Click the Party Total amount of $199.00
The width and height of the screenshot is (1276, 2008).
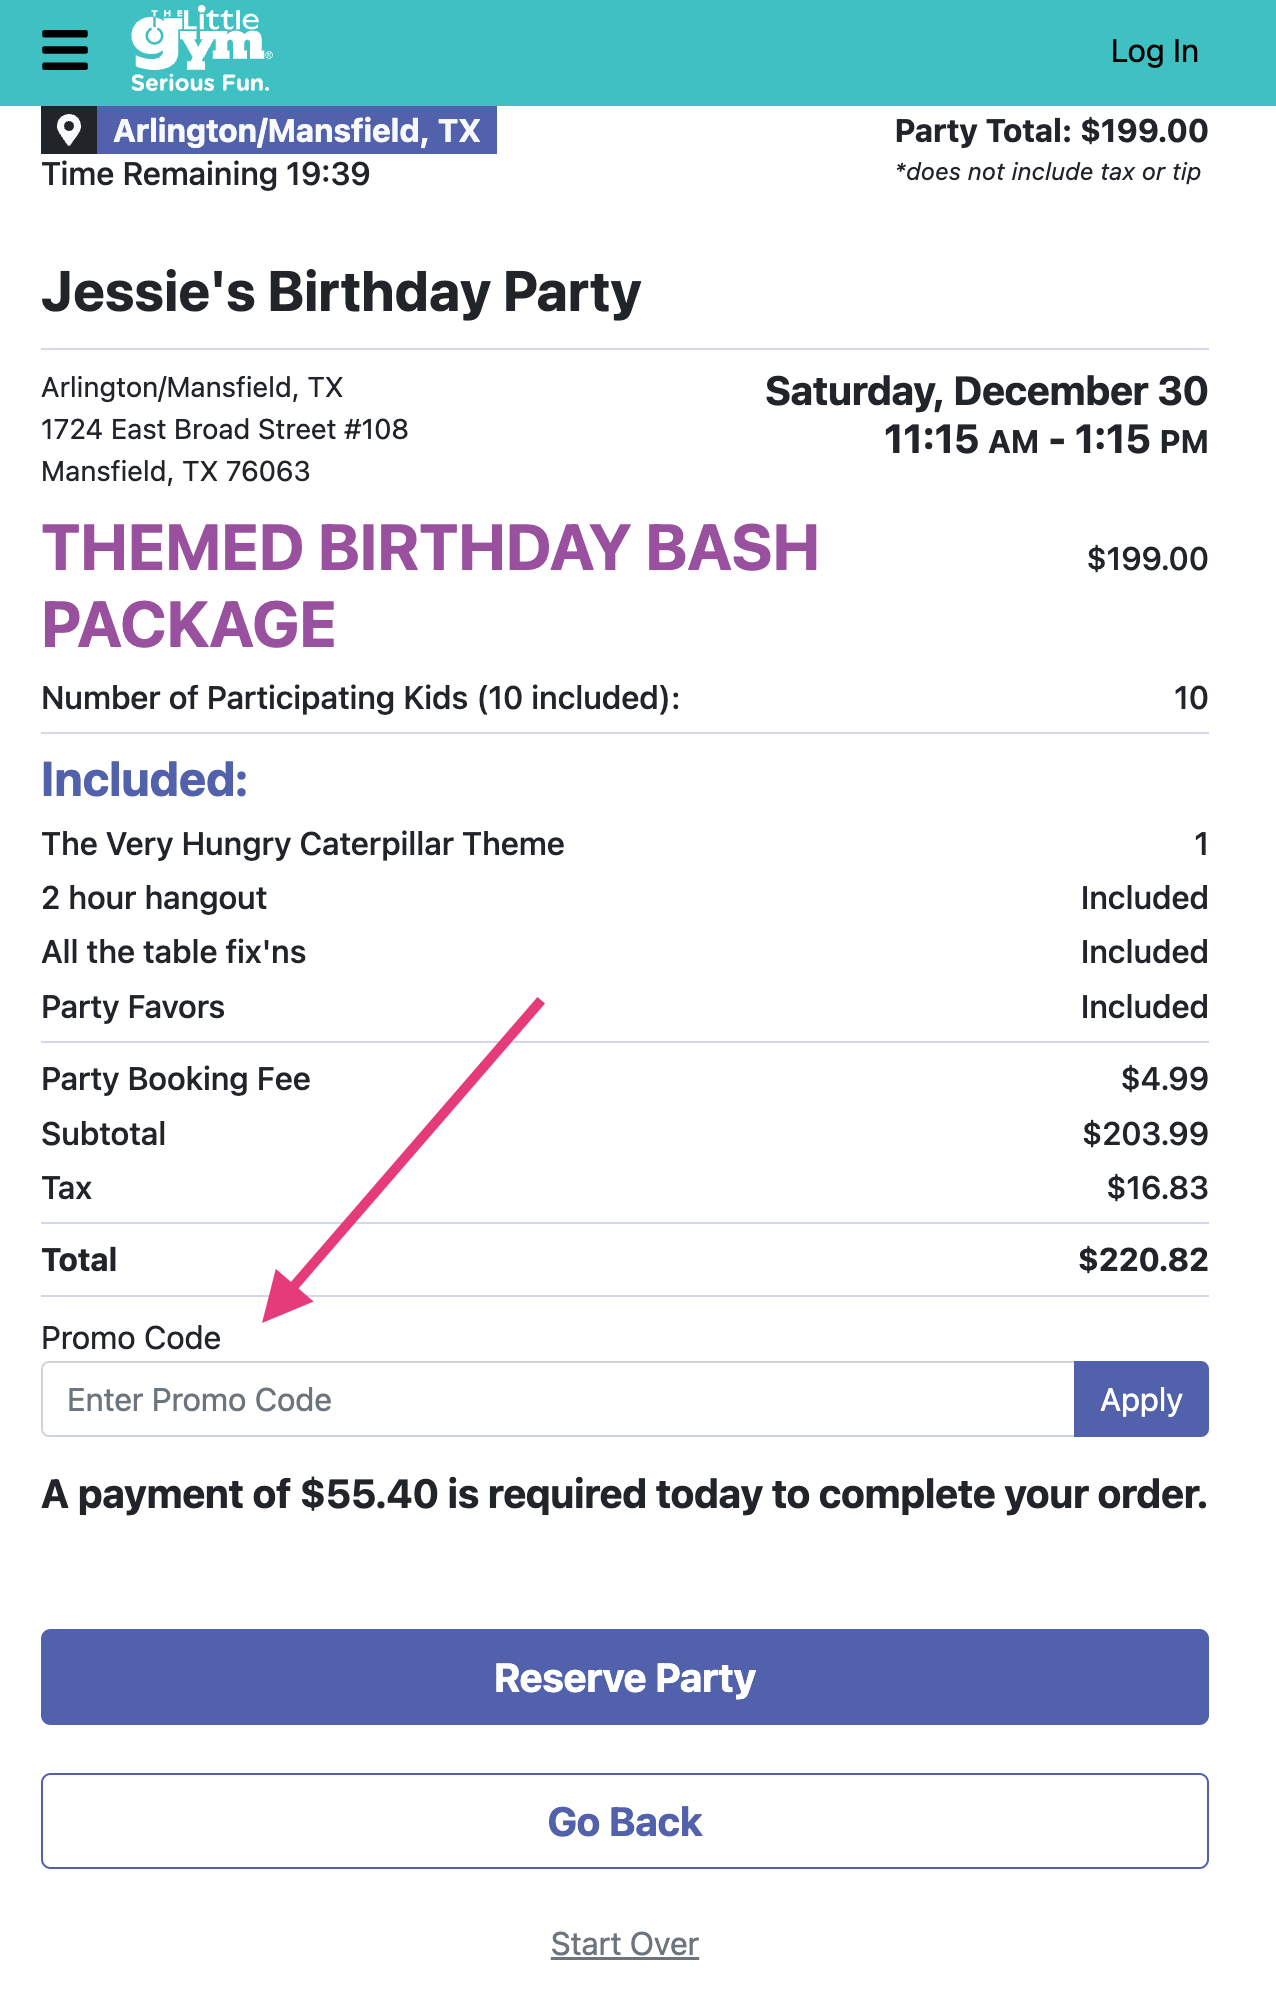point(1050,131)
